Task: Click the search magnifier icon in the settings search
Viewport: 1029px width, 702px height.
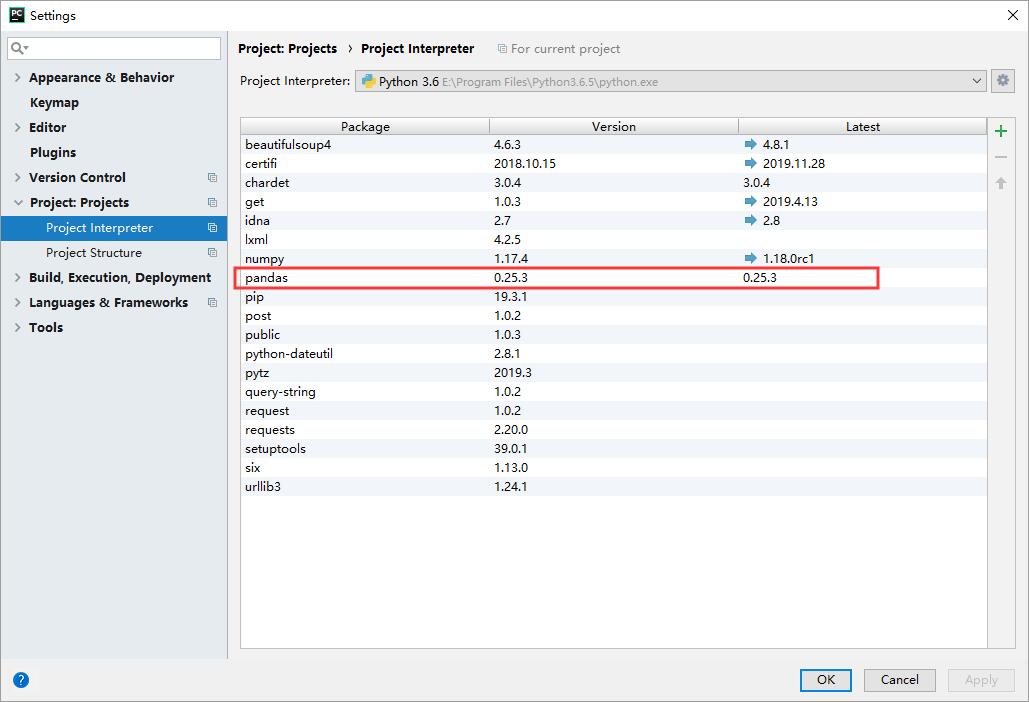Action: (19, 48)
